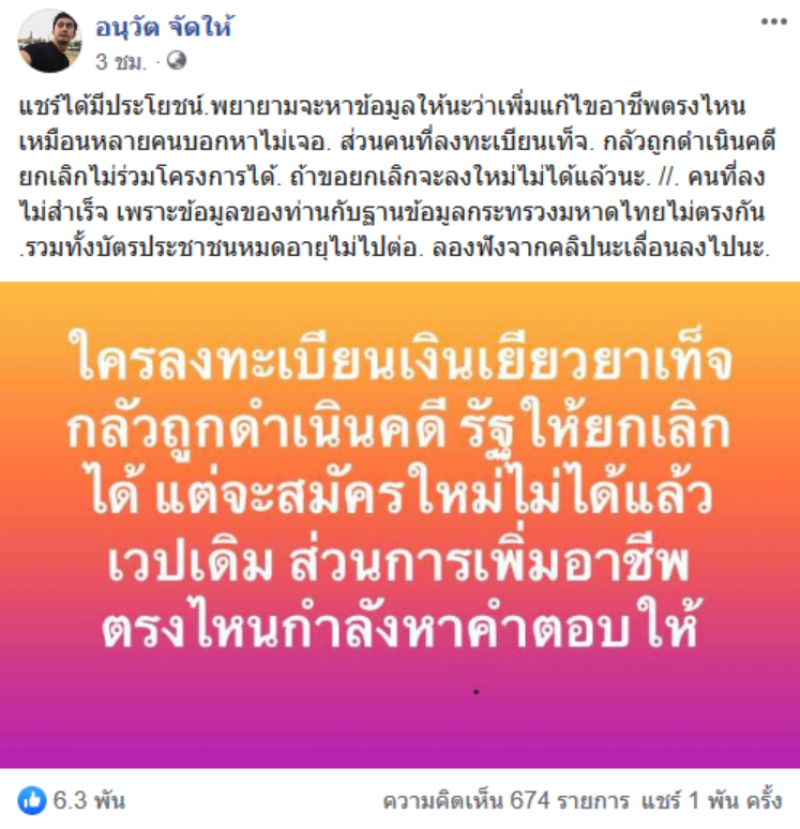Click the caption line starting ยกเลิกไม่ร่วมโครงการได้
This screenshot has width=800, height=829.
392,177
